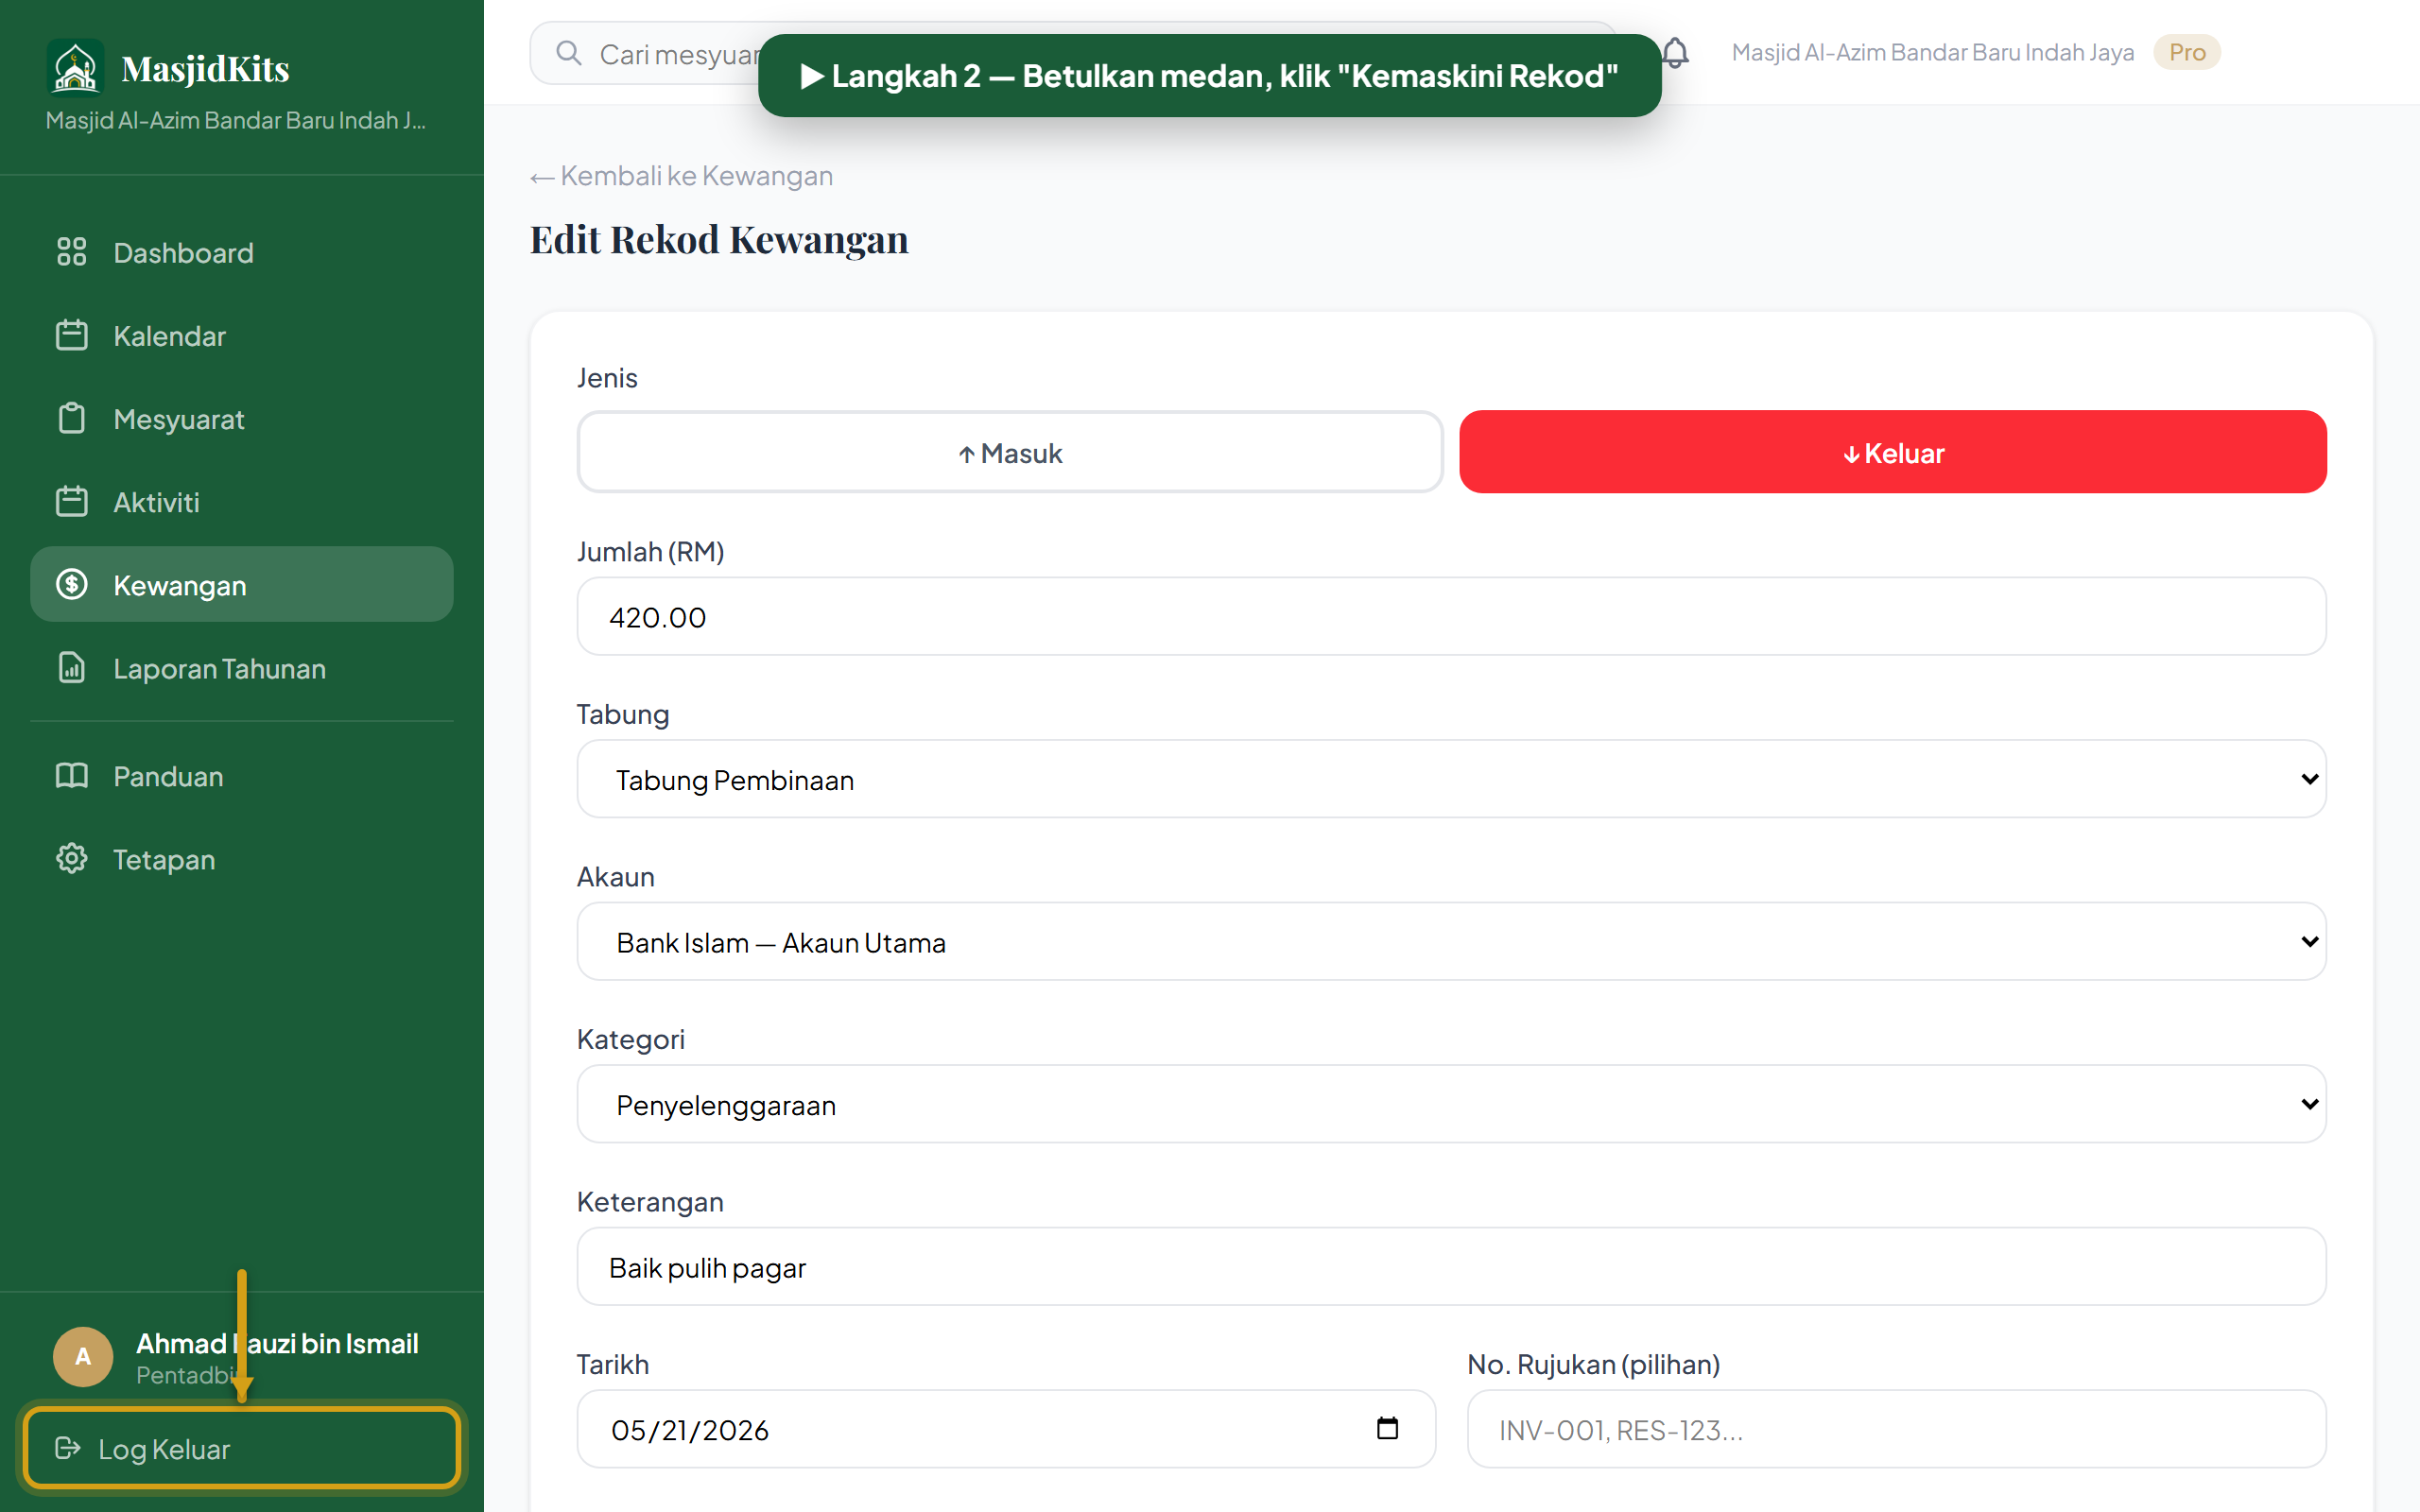Open Aktiviti section
Viewport: 2420px width, 1512px height.
point(242,501)
